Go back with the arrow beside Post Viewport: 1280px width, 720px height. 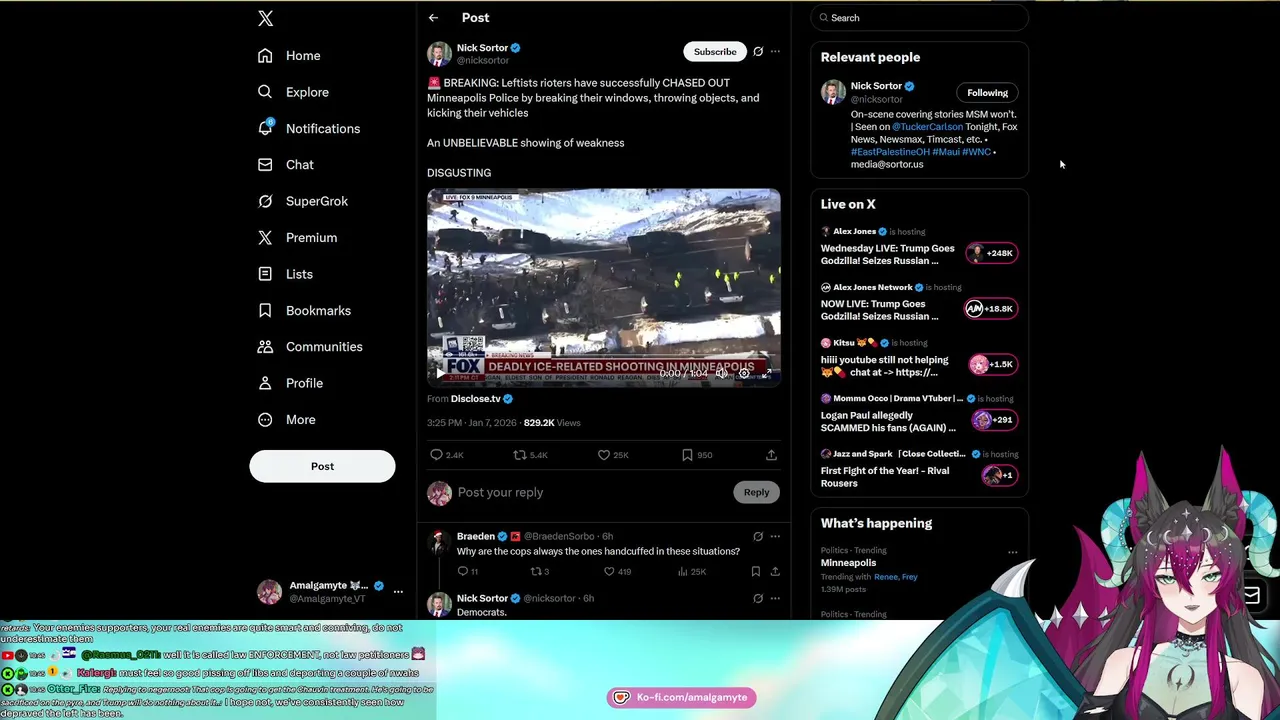pos(433,18)
